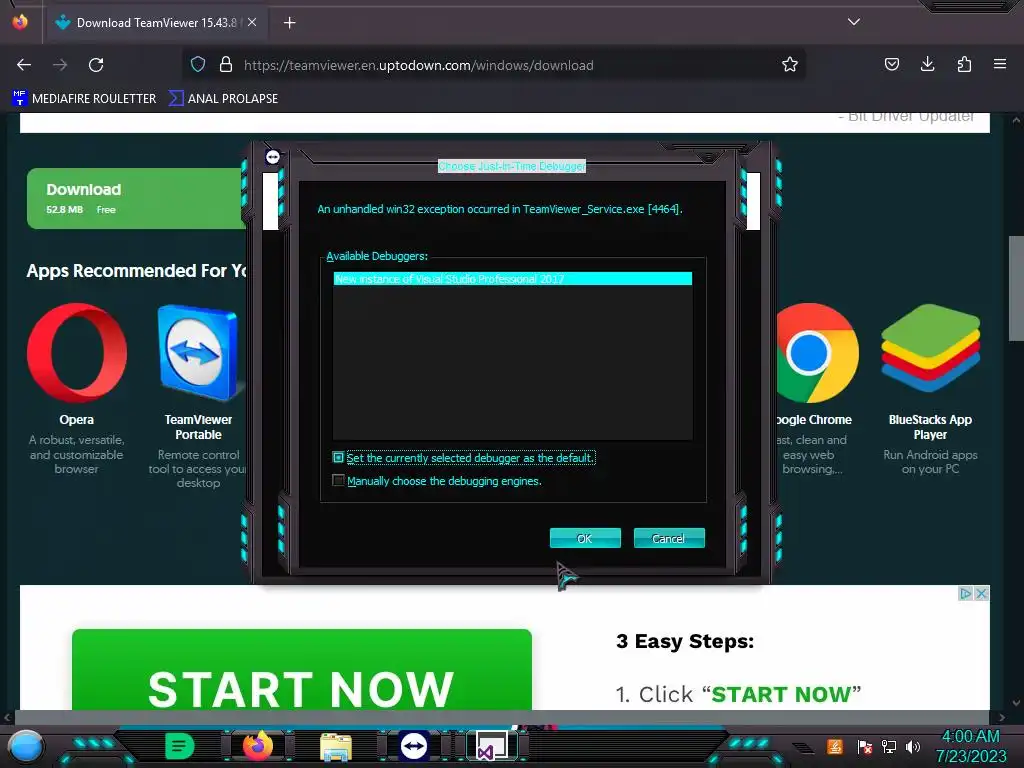The width and height of the screenshot is (1024, 768).
Task: Close the Download TeamViewer tab
Action: (x=252, y=22)
